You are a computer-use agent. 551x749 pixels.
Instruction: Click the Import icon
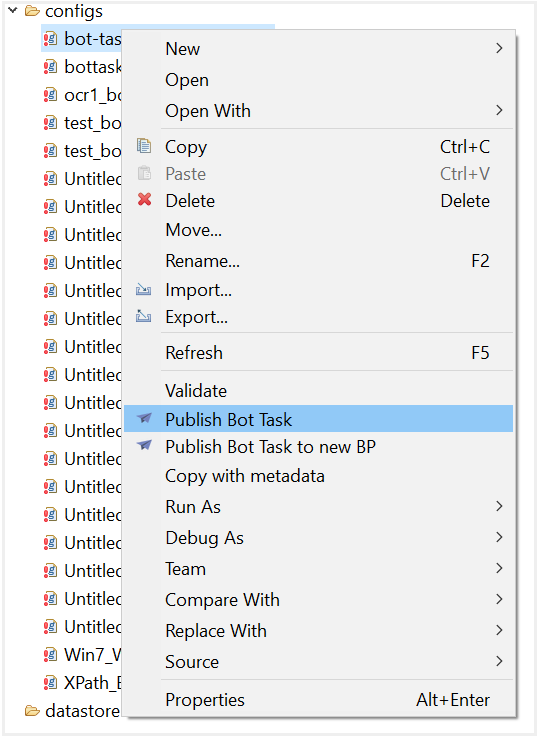(143, 289)
